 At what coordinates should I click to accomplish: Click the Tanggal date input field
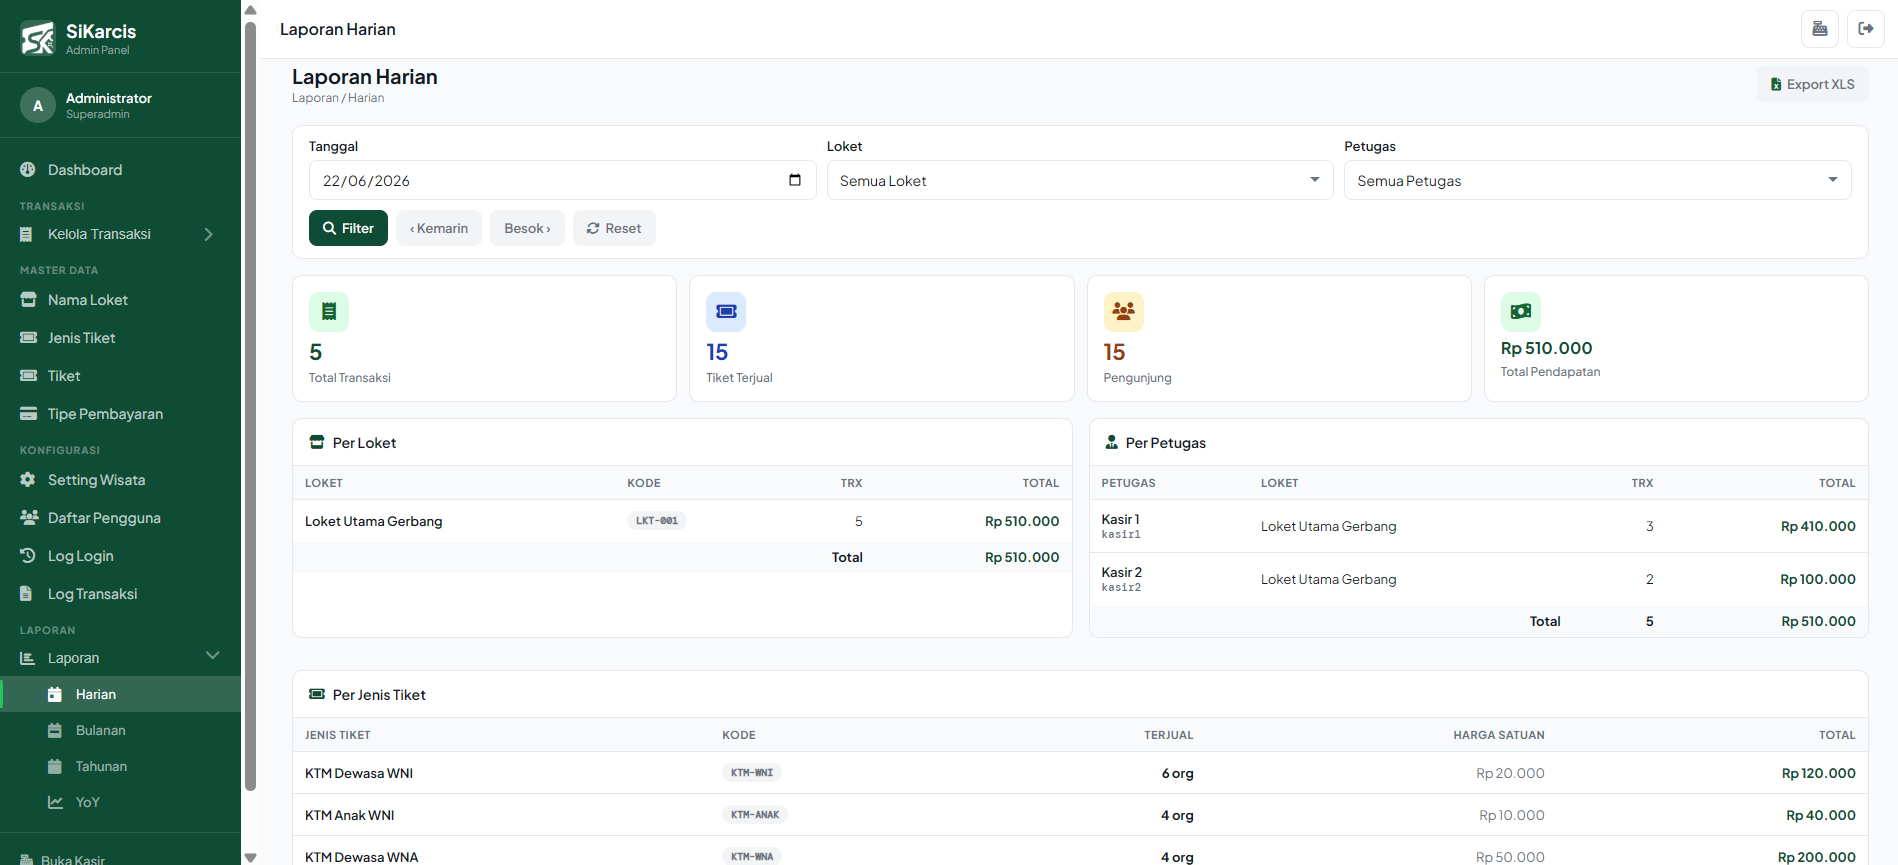(x=562, y=181)
